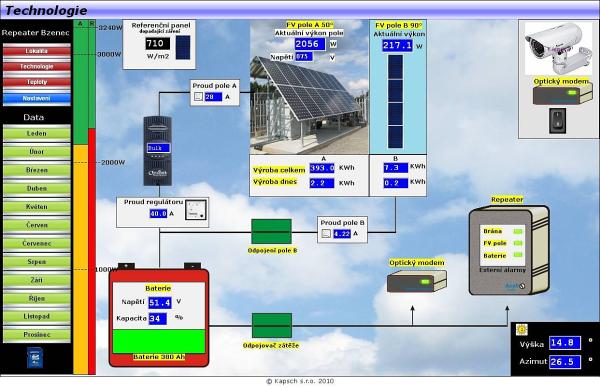Click the SD card icon in the sidebar

tap(35, 357)
